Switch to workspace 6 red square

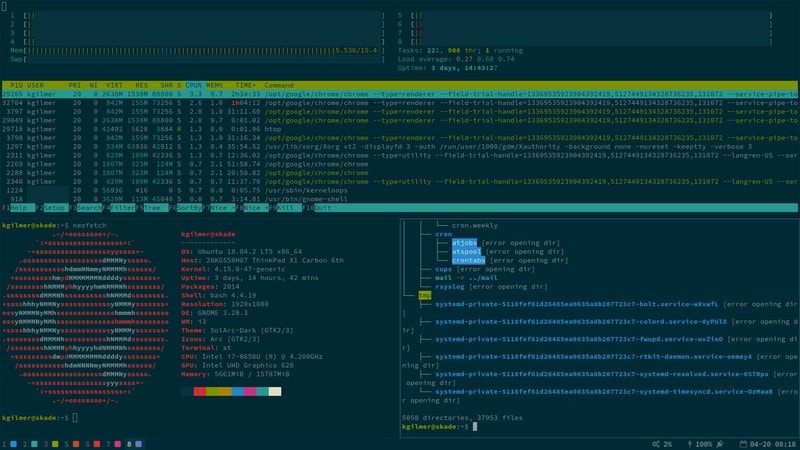point(97,444)
